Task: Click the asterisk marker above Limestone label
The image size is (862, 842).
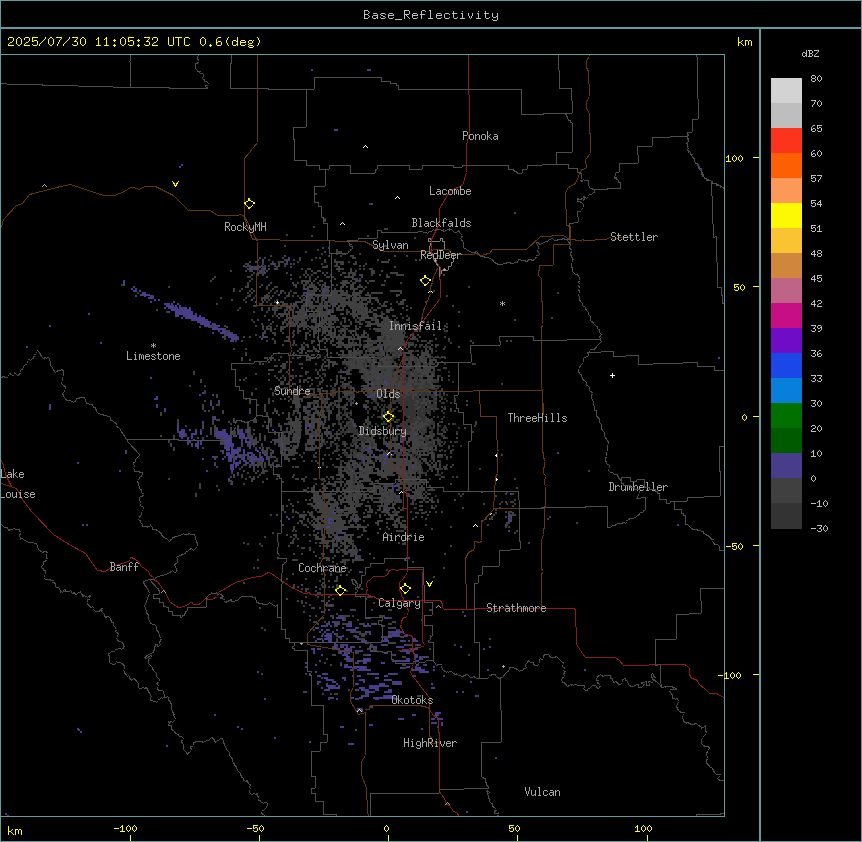Action: [x=153, y=346]
